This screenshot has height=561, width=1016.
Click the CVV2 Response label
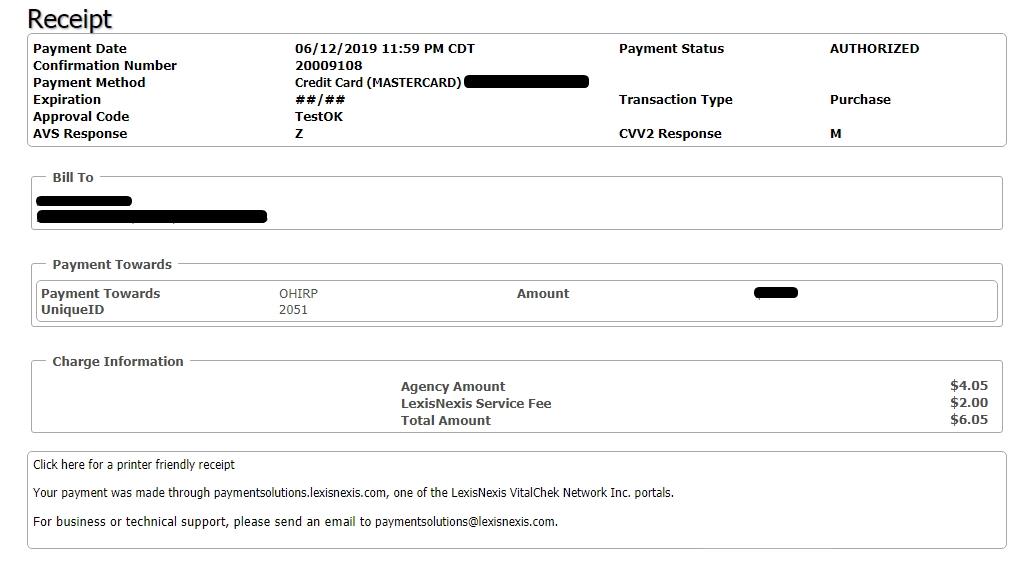670,133
